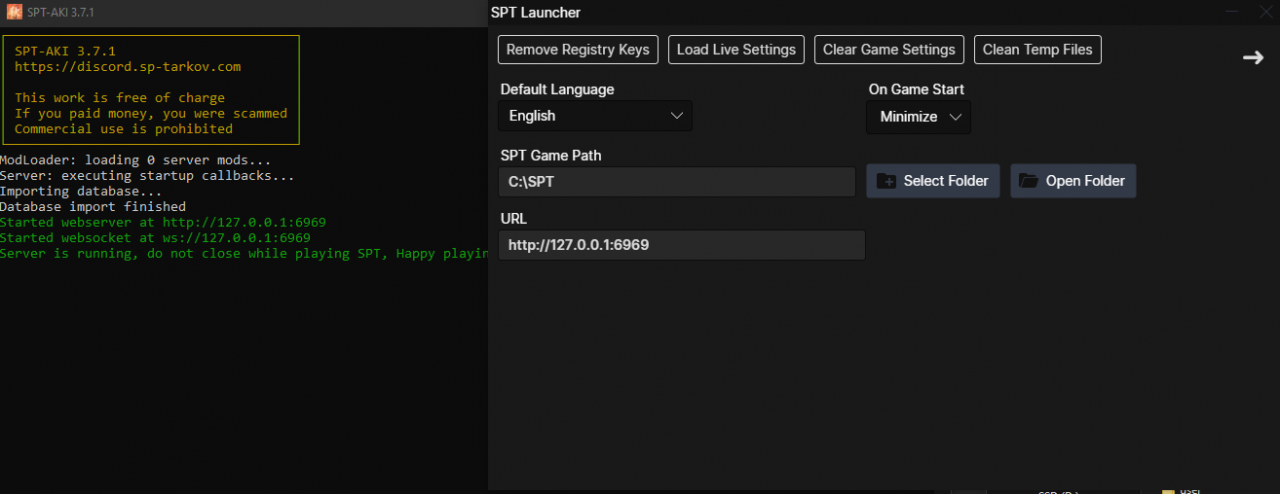This screenshot has width=1280, height=494.
Task: Click the 'SPT Game Path' label
Action: click(x=551, y=155)
